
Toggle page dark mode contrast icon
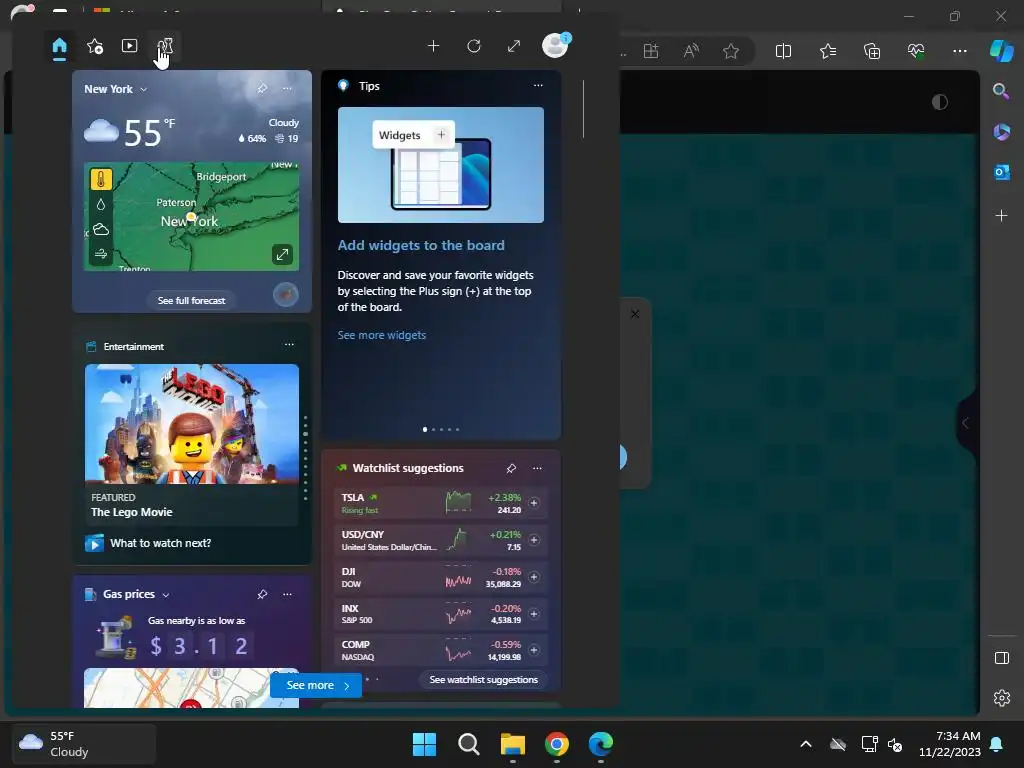coord(940,102)
